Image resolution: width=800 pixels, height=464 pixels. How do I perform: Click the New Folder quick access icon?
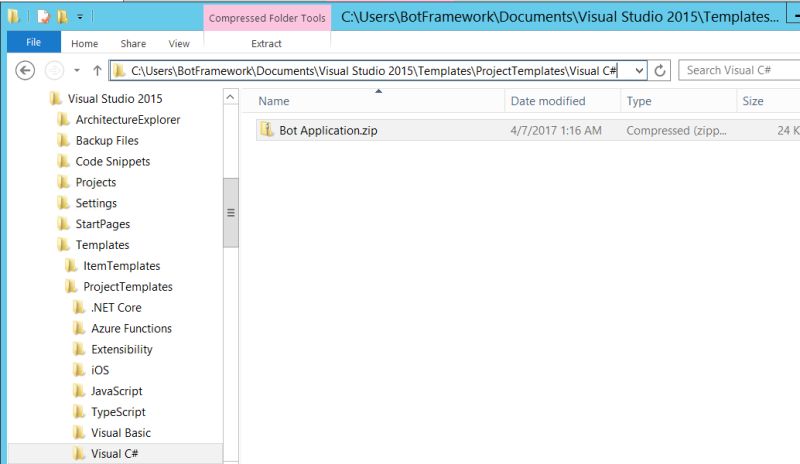(63, 17)
